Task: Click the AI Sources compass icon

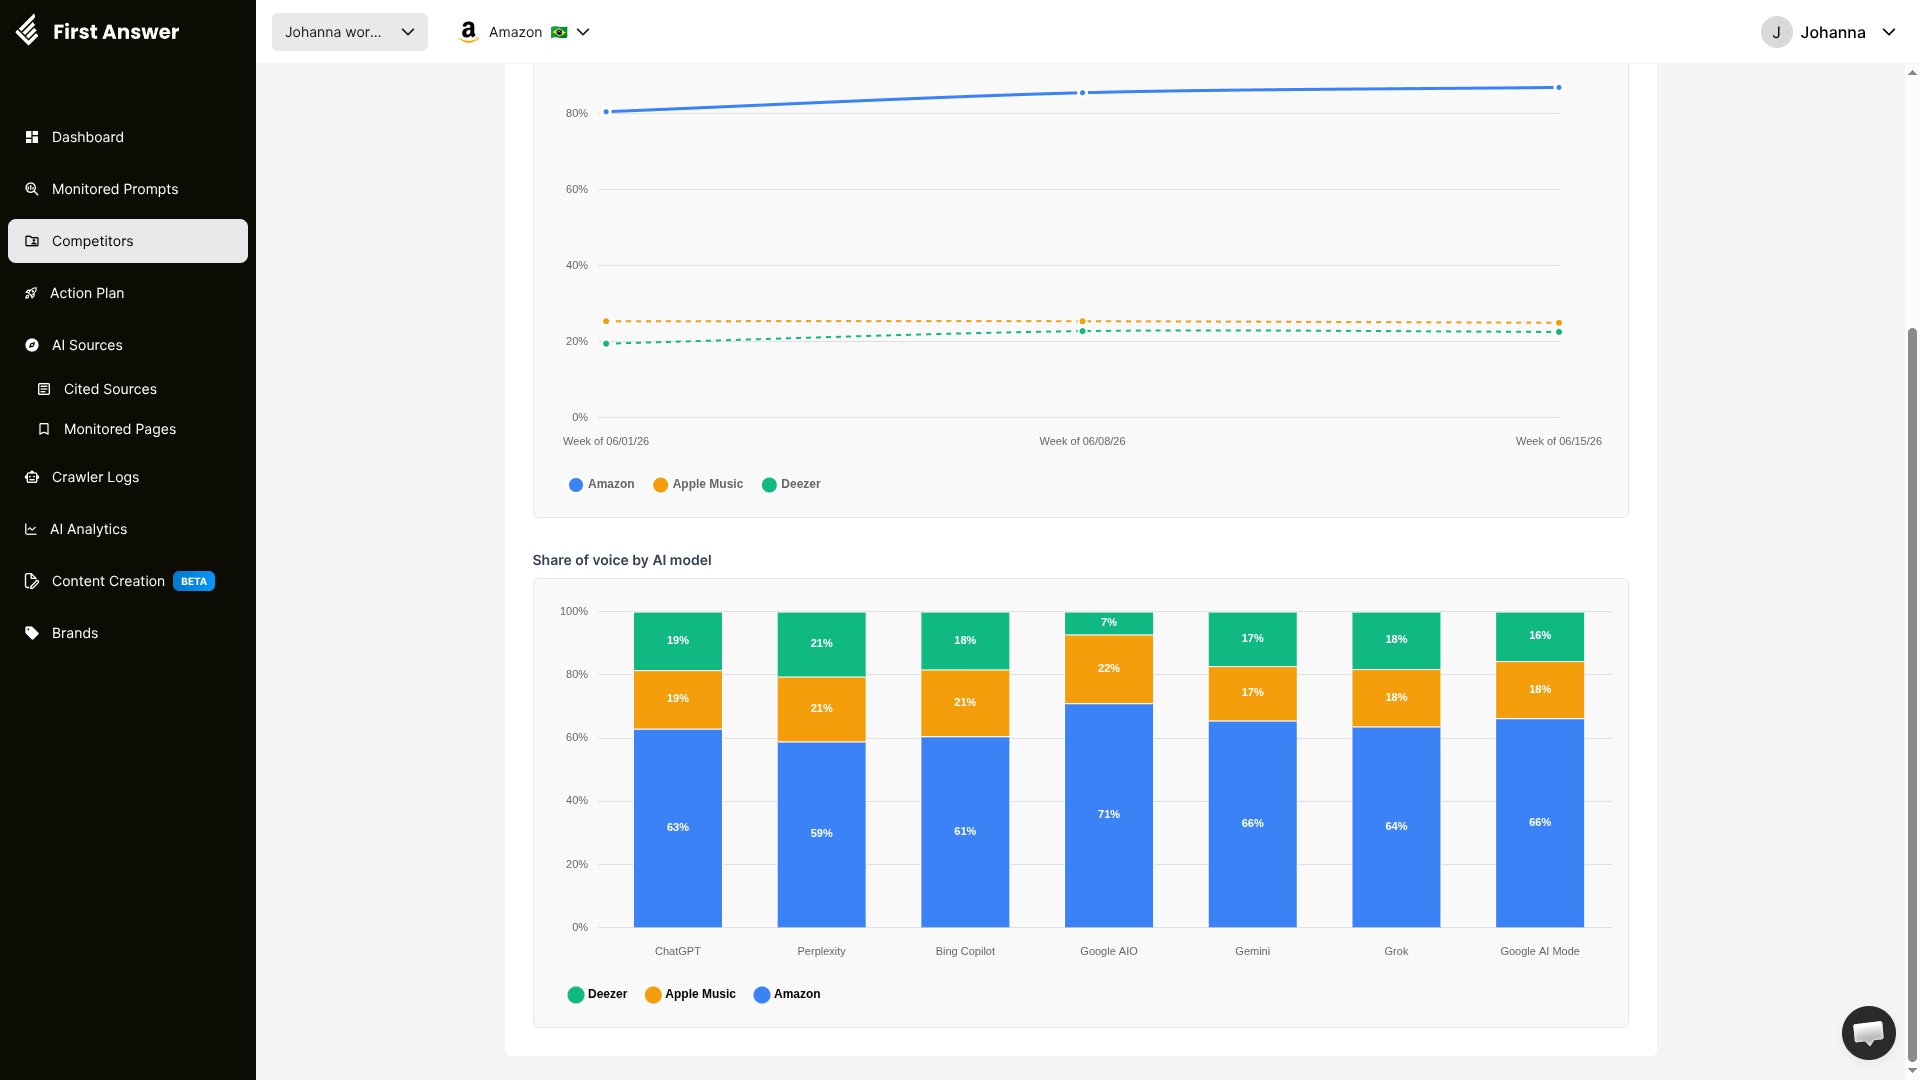Action: [32, 345]
